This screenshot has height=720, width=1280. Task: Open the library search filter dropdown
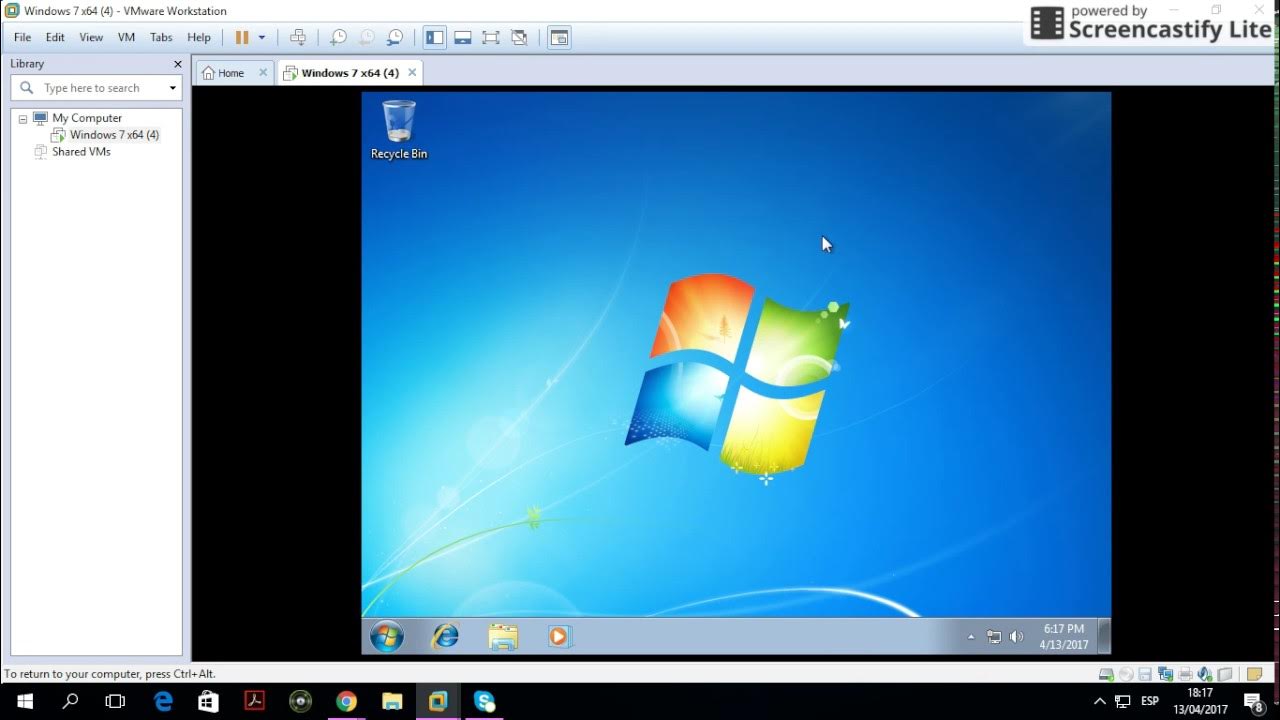point(173,88)
